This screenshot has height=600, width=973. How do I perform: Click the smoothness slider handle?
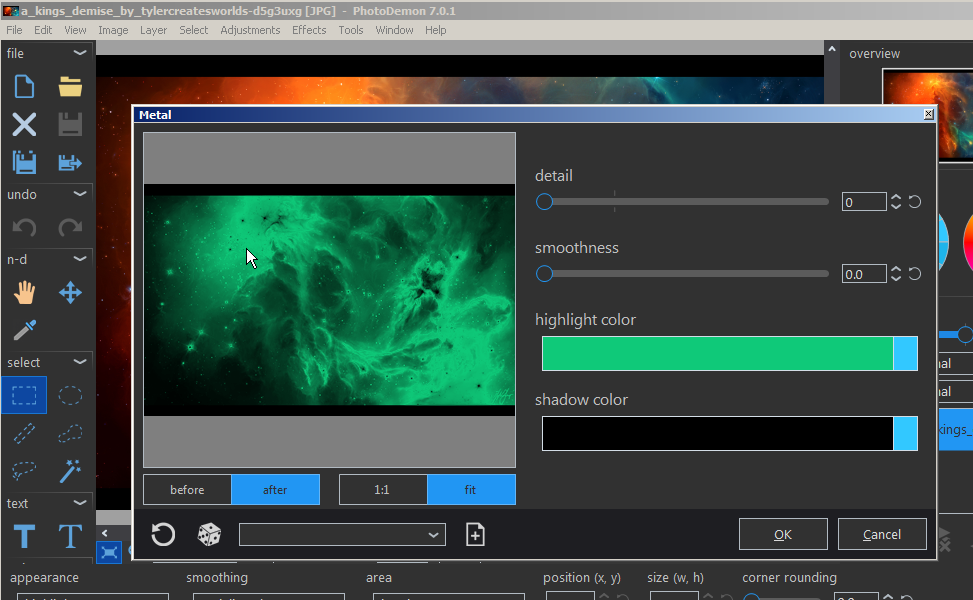[544, 274]
